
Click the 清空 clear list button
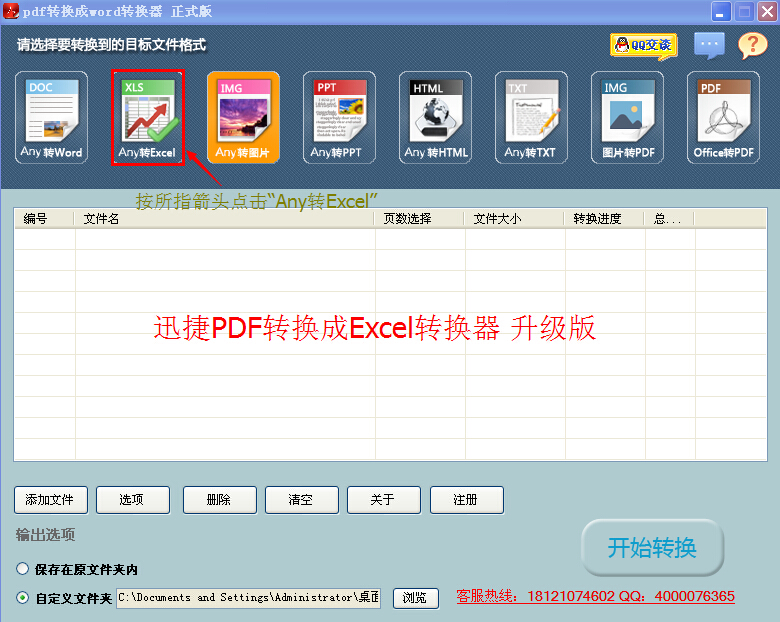(x=302, y=500)
